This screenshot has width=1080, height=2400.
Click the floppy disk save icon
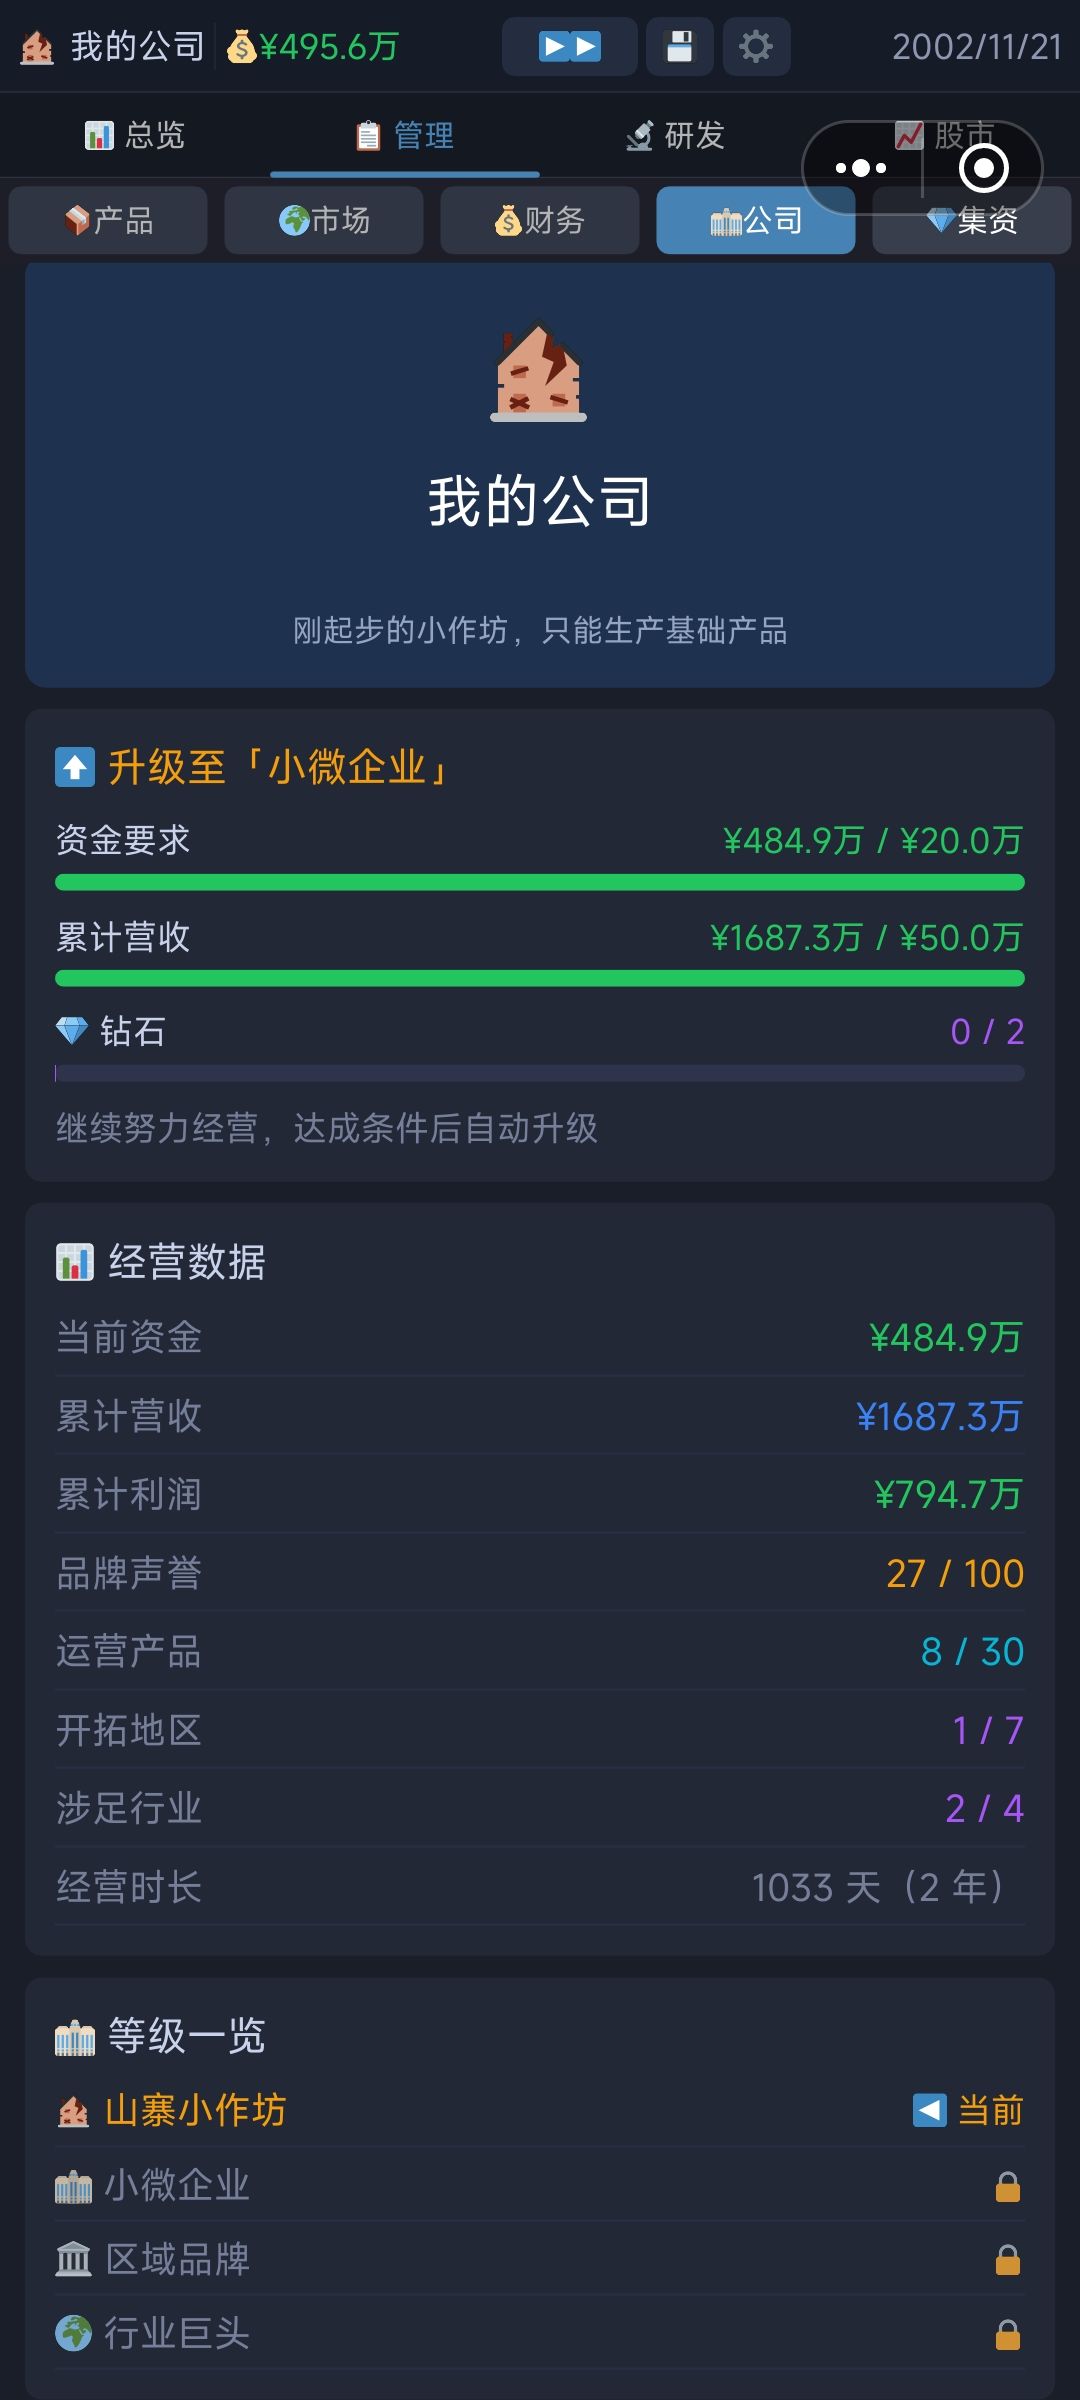[680, 47]
